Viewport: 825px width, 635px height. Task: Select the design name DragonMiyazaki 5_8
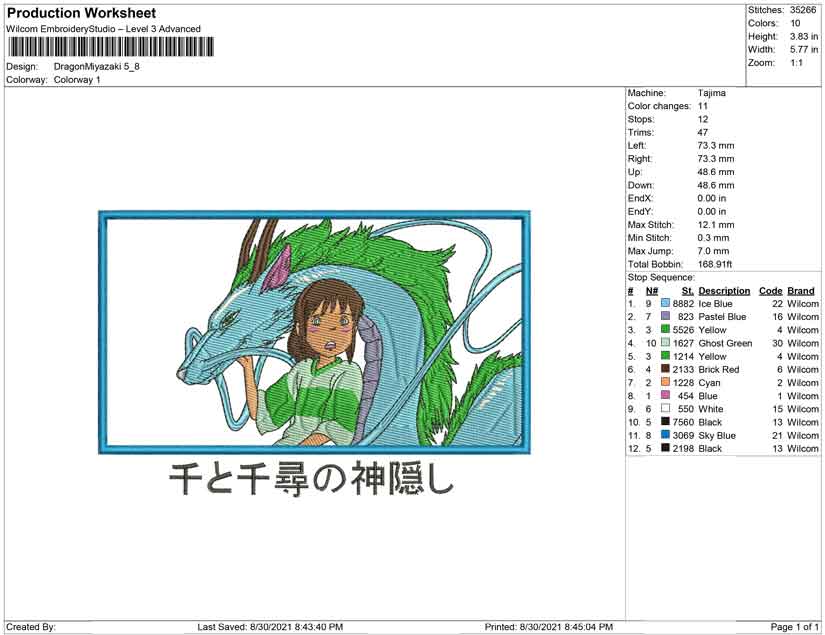[97, 67]
